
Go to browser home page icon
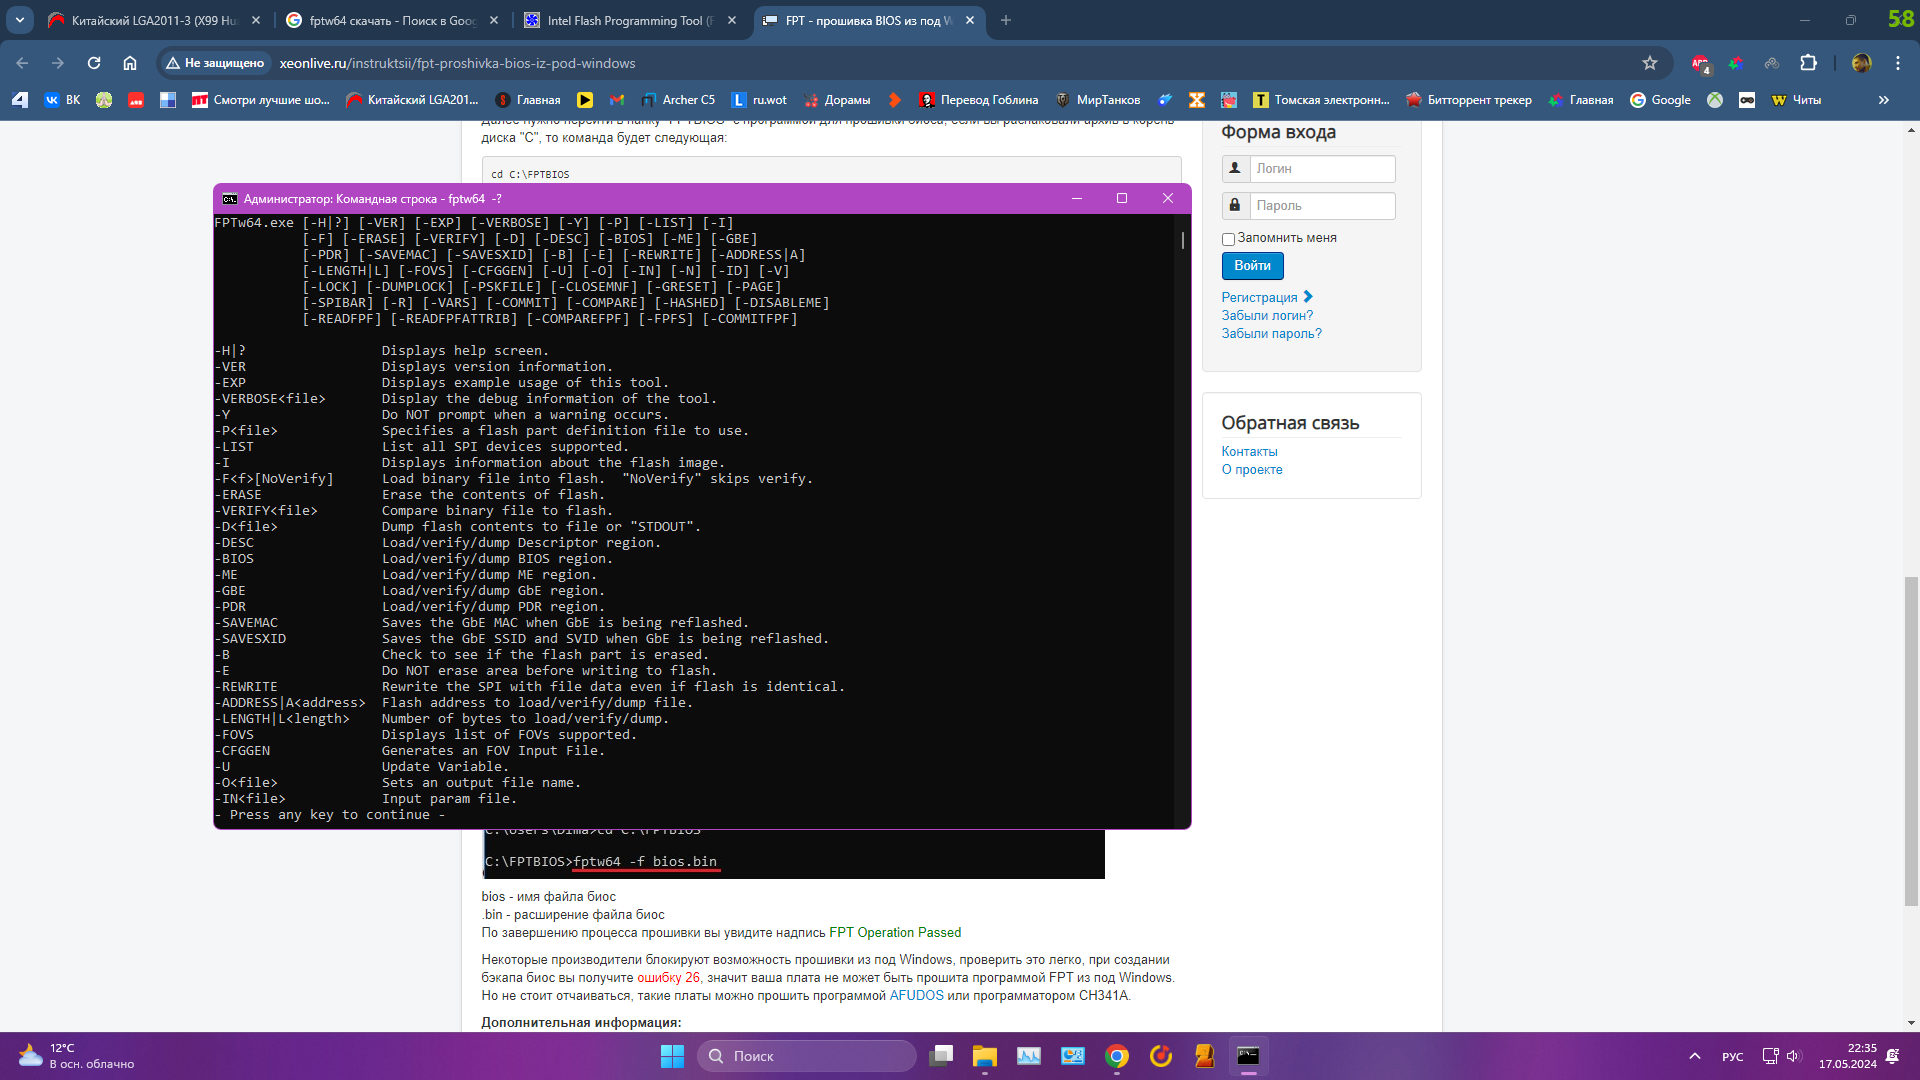click(130, 63)
